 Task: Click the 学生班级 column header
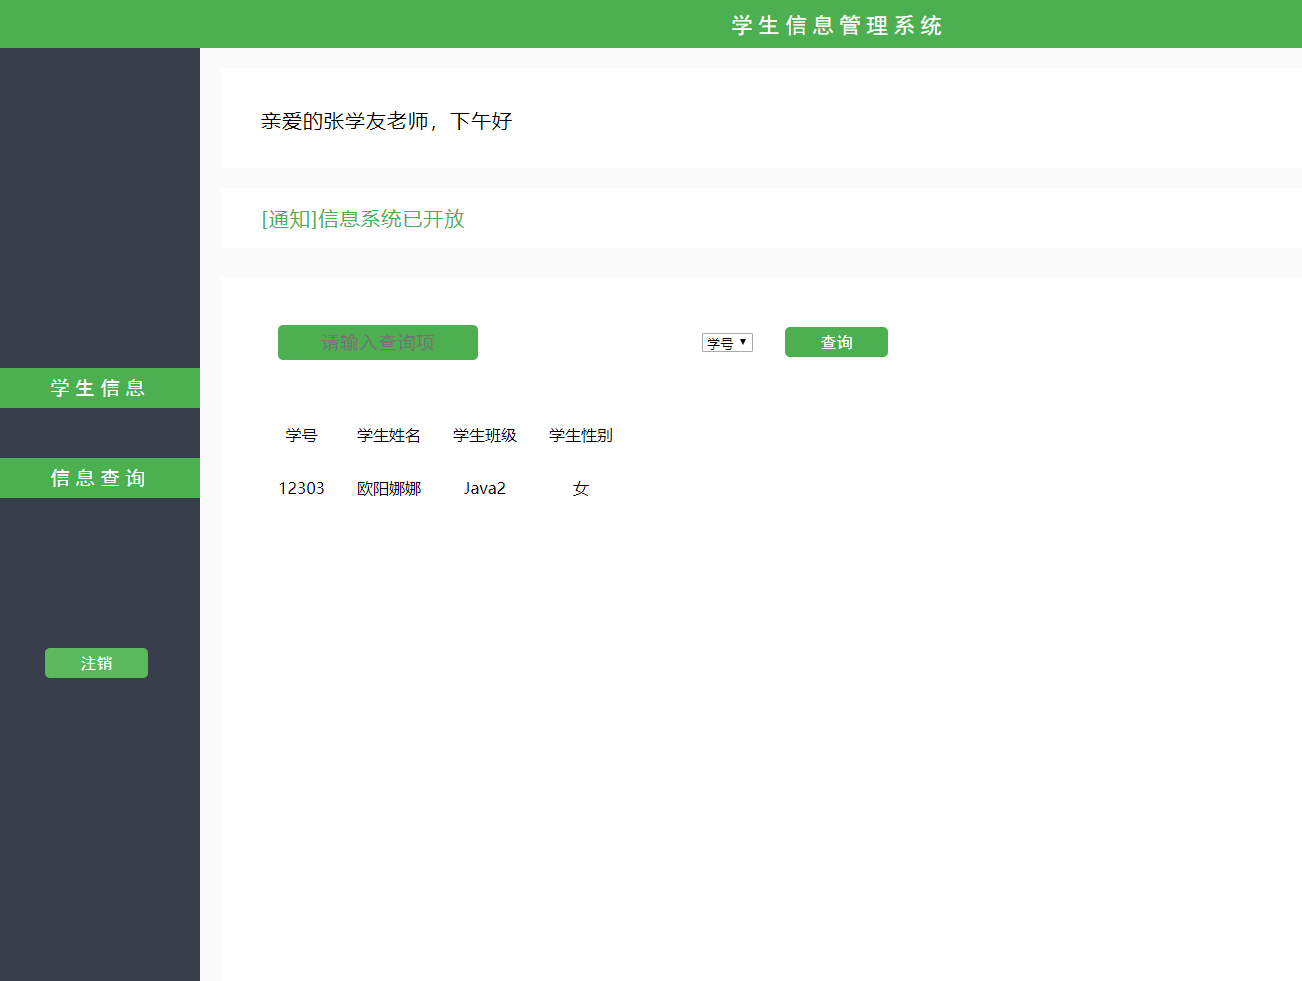coord(484,435)
